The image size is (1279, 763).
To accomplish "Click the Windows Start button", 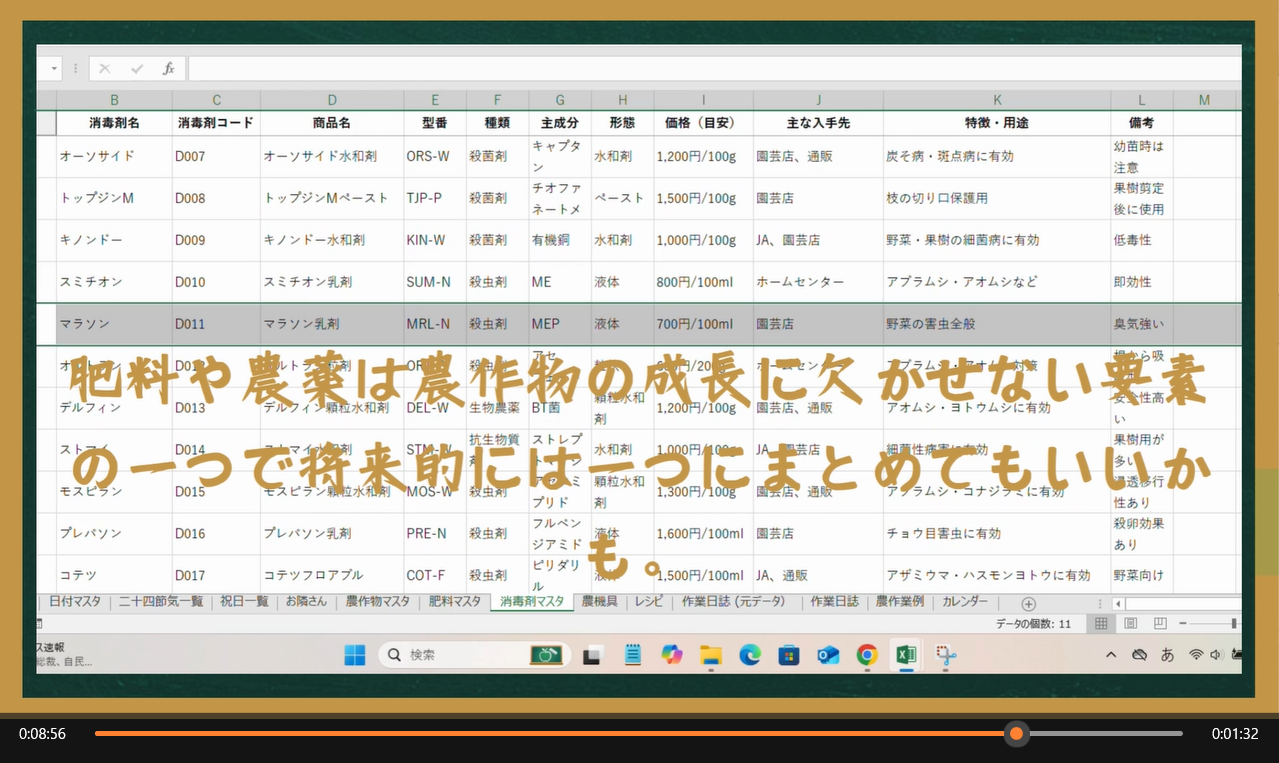I will 355,655.
